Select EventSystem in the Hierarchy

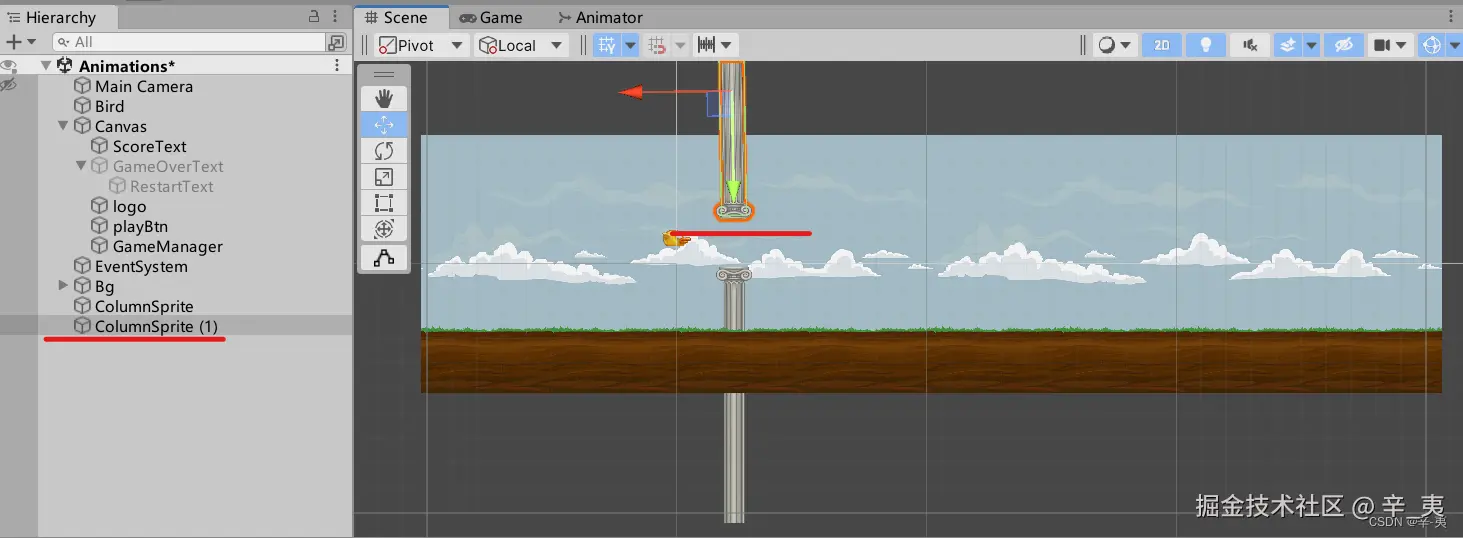coord(141,266)
